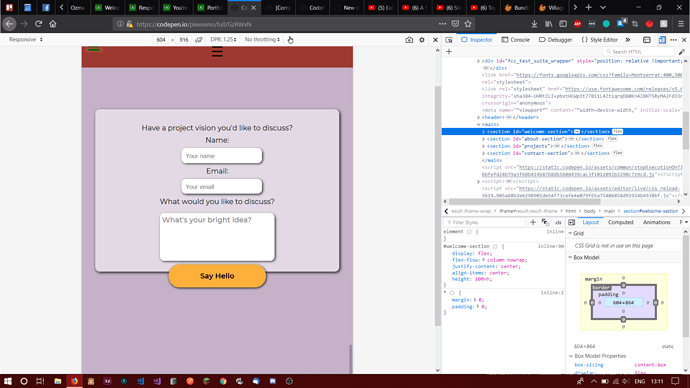Open File Explorer from taskbar
Screen dimensions: 690x388
click(58, 381)
